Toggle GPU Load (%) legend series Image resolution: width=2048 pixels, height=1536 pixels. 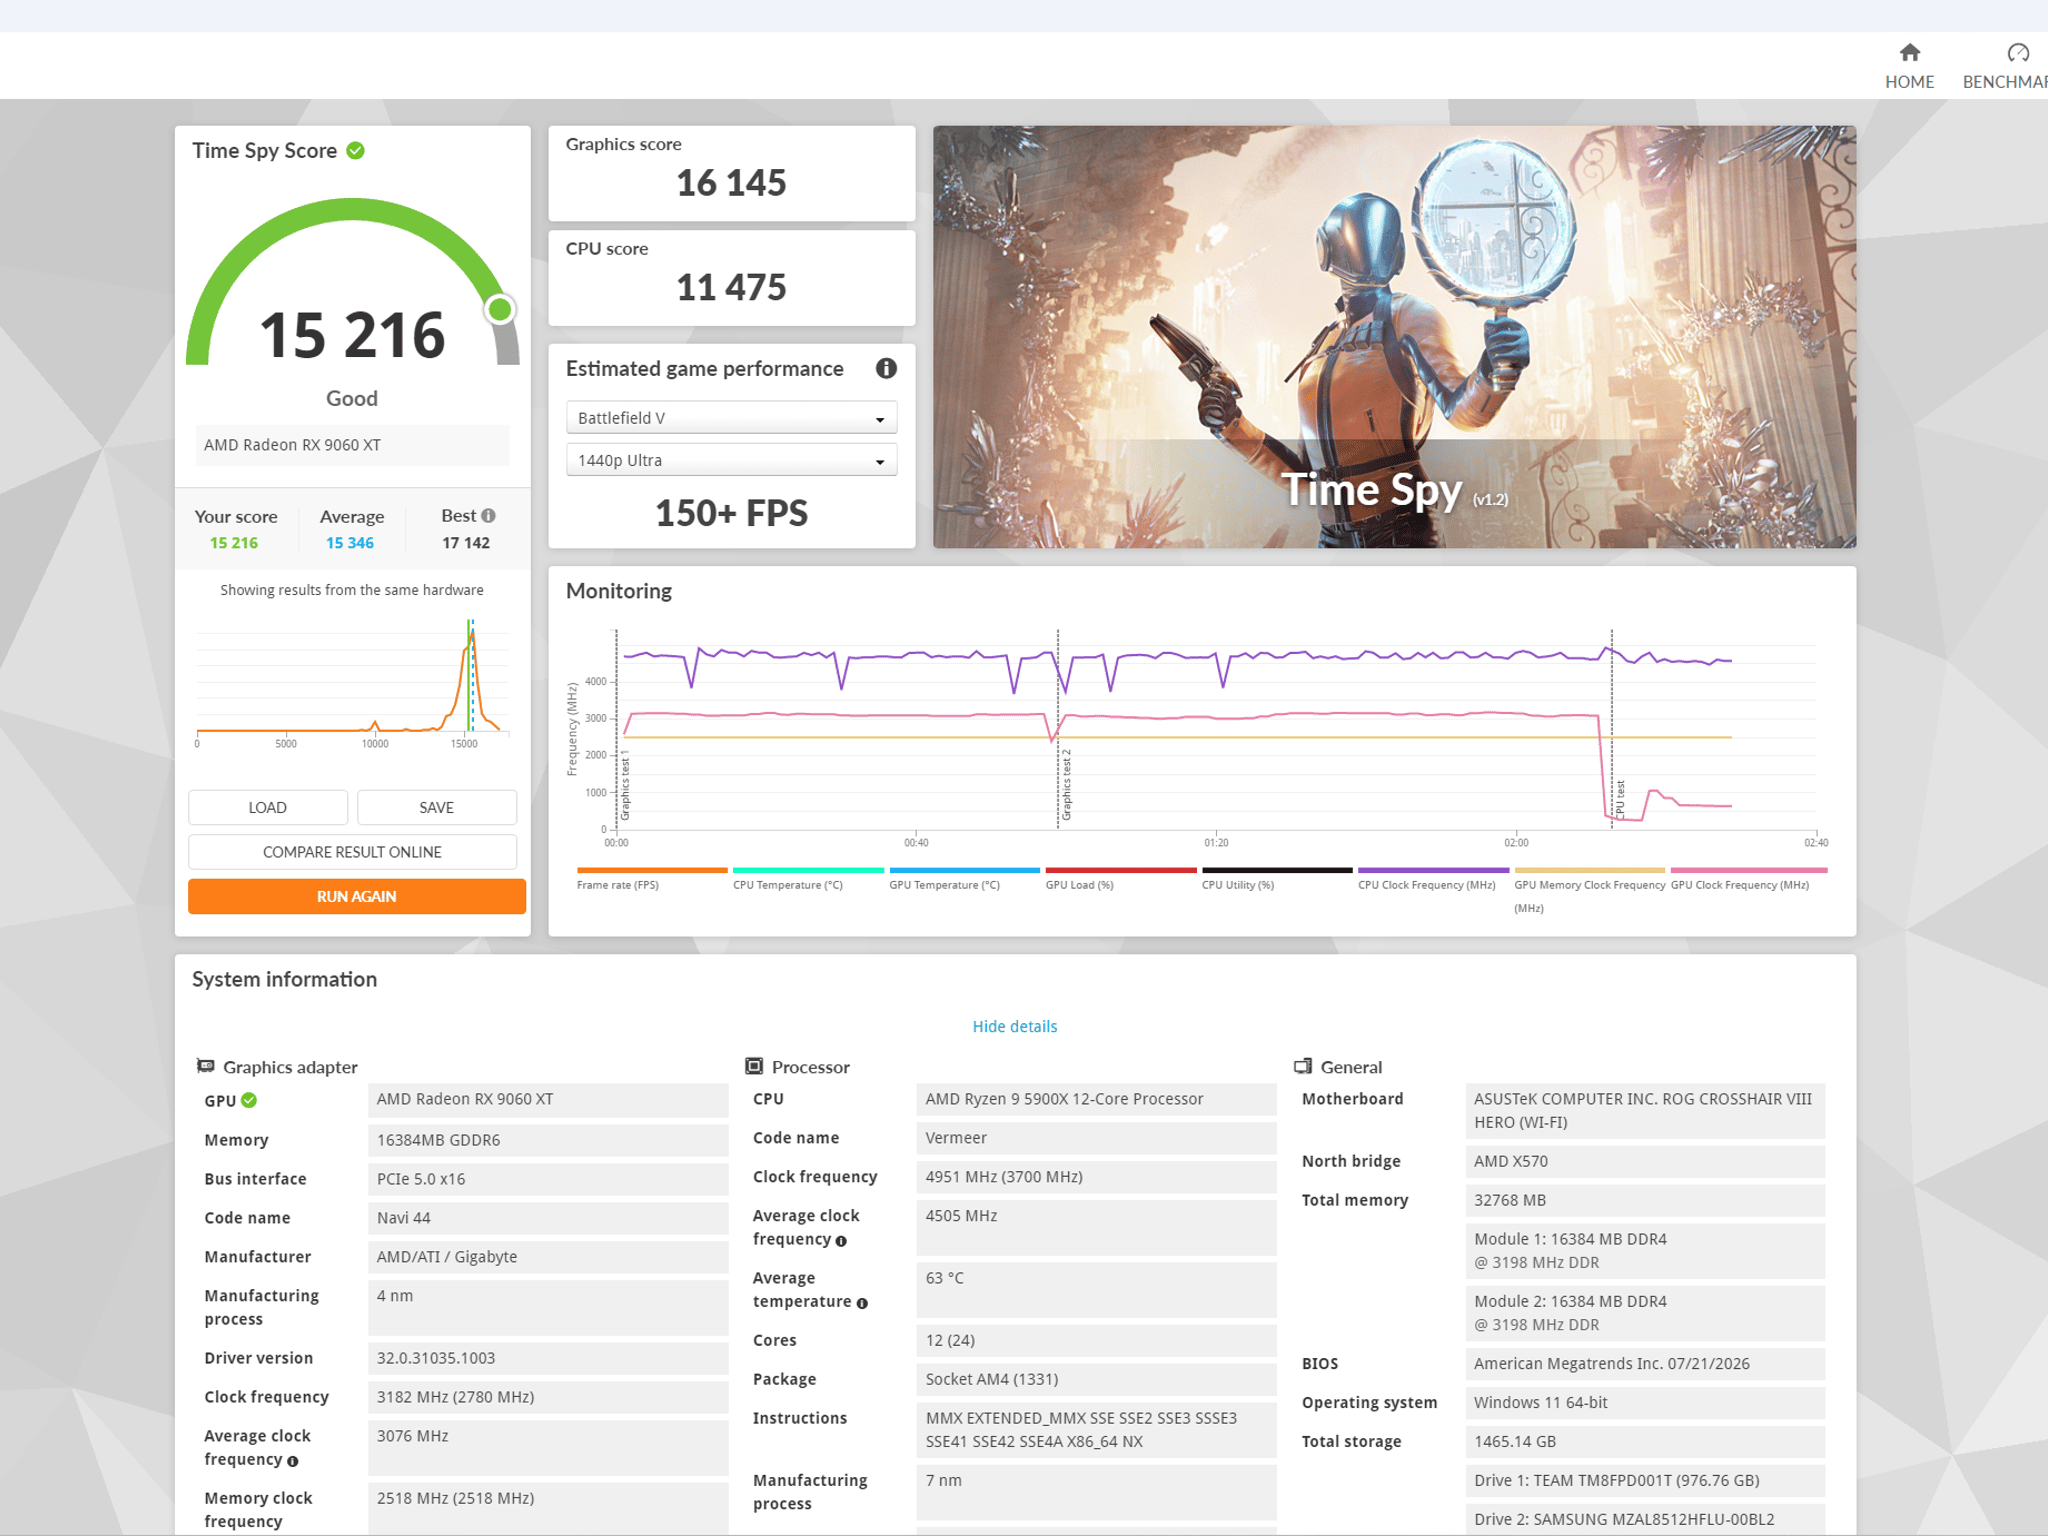coord(1121,879)
